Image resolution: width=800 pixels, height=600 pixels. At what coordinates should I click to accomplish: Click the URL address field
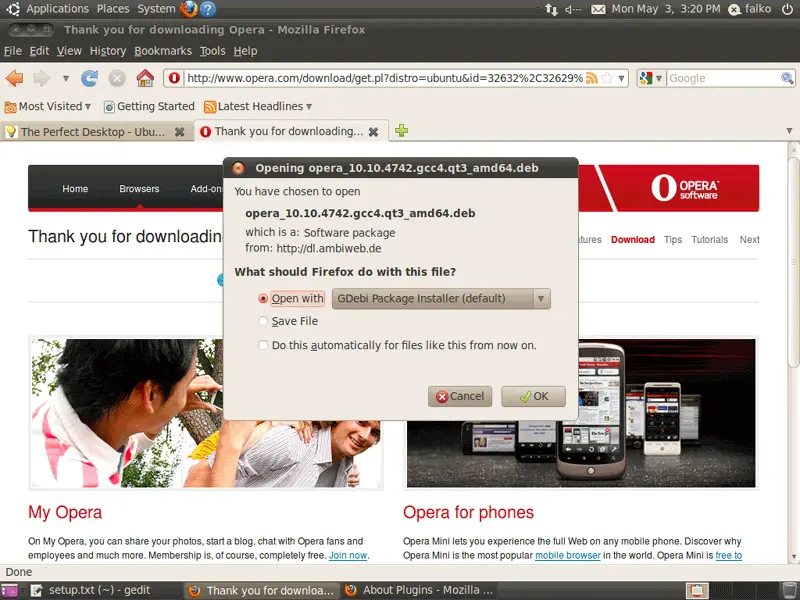[385, 78]
